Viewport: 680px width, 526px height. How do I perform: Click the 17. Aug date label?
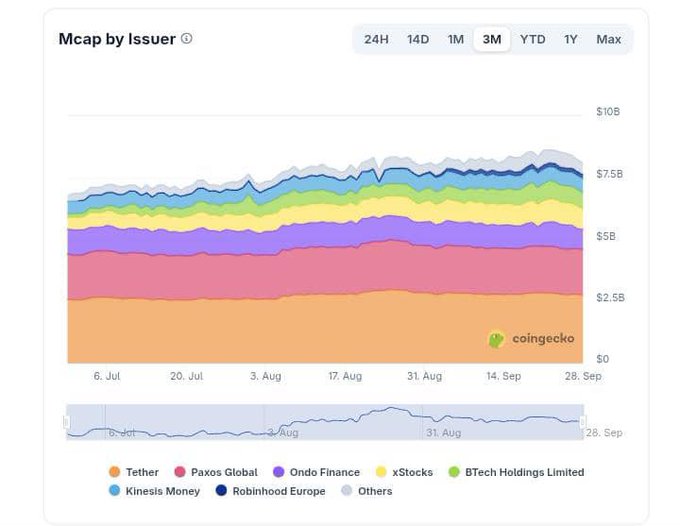(345, 376)
